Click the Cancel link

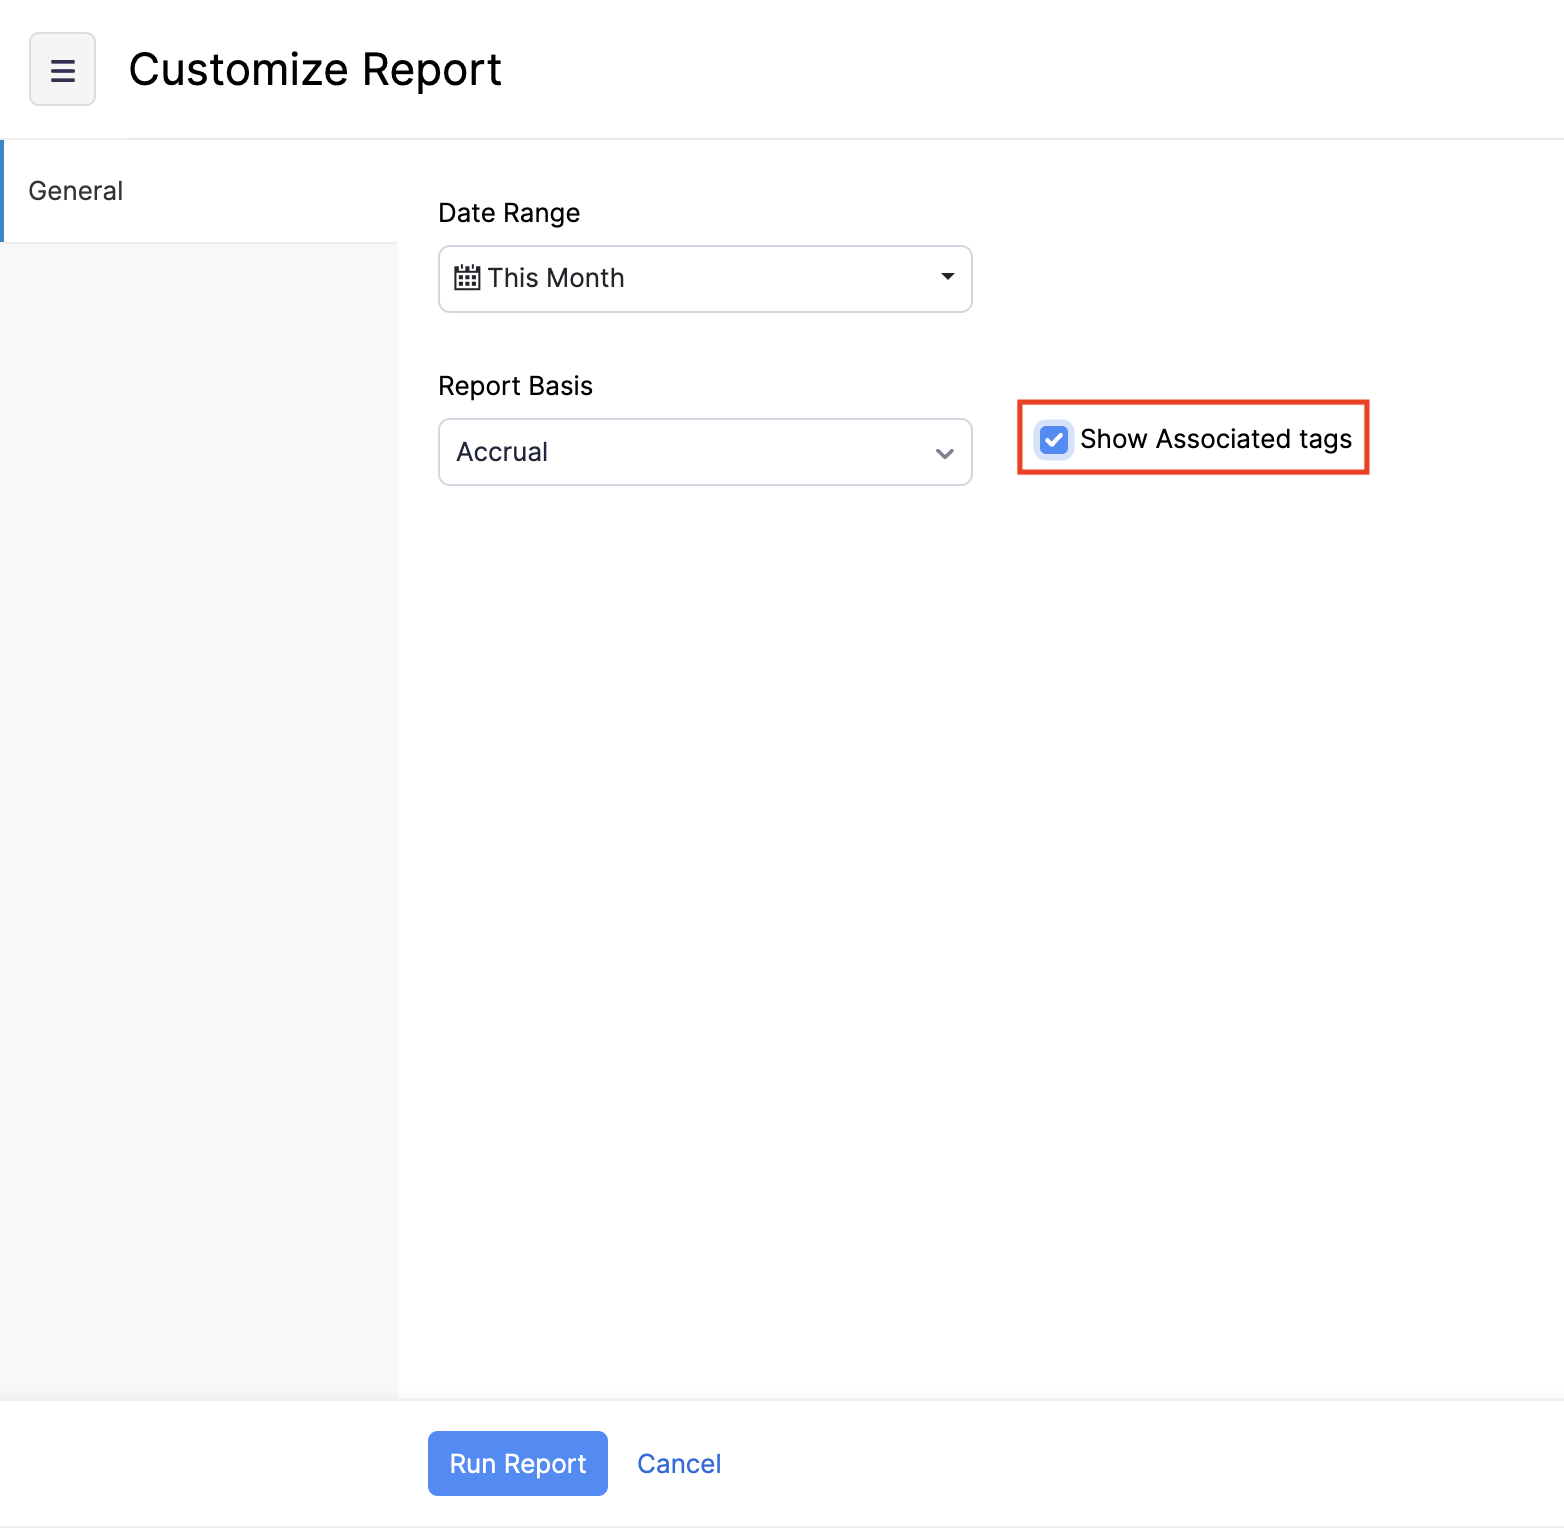click(678, 1464)
